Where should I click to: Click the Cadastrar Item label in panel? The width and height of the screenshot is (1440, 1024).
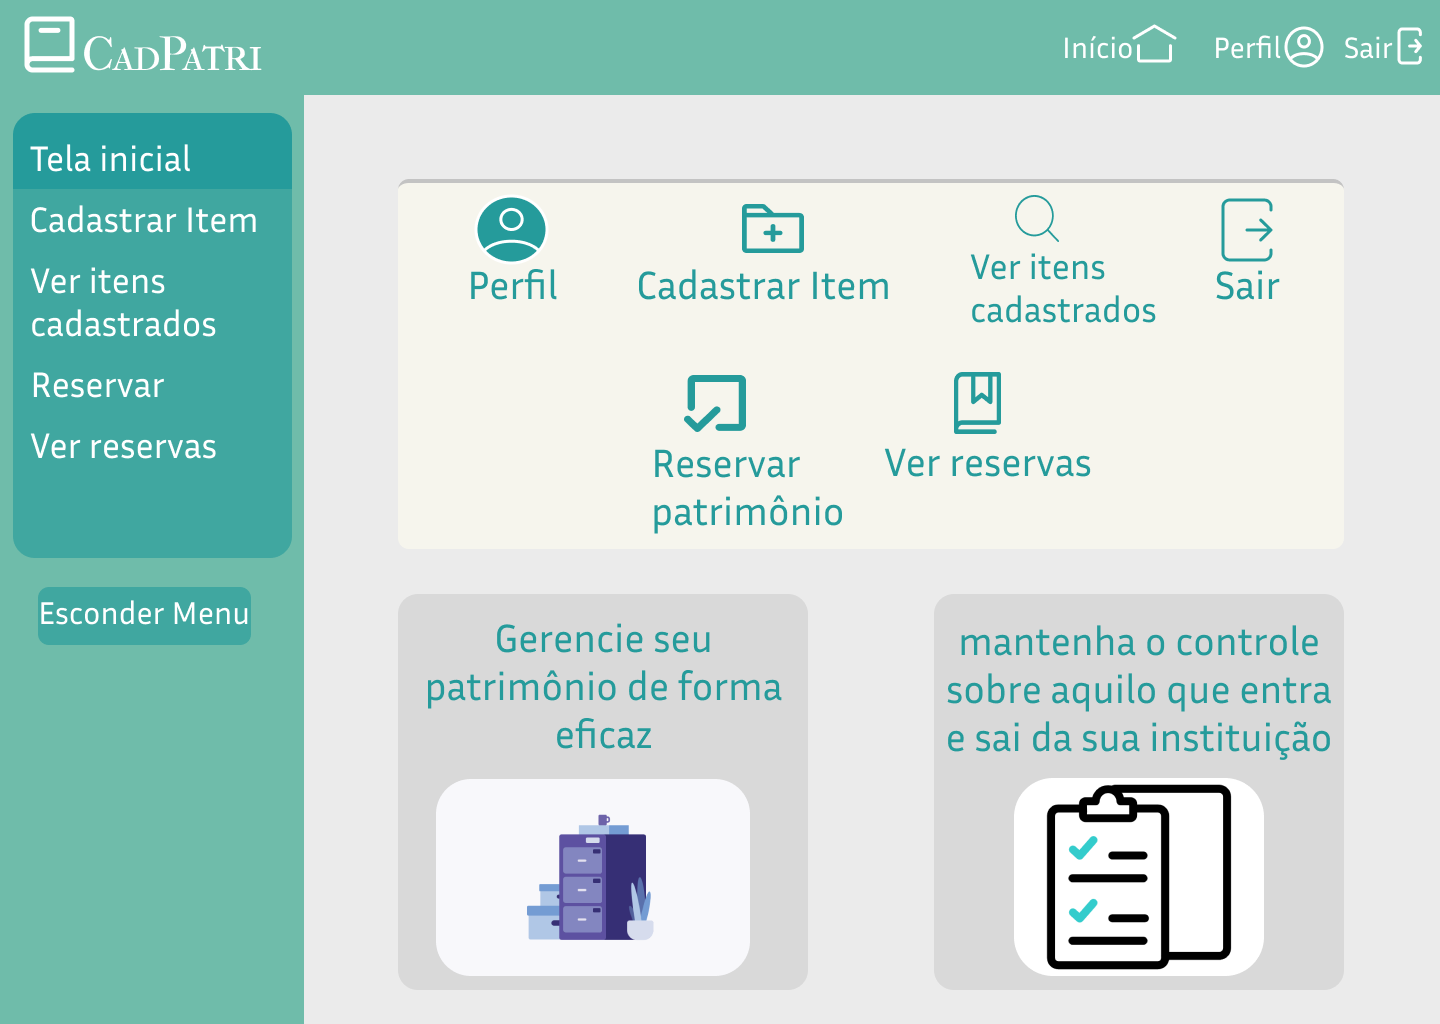(x=763, y=286)
